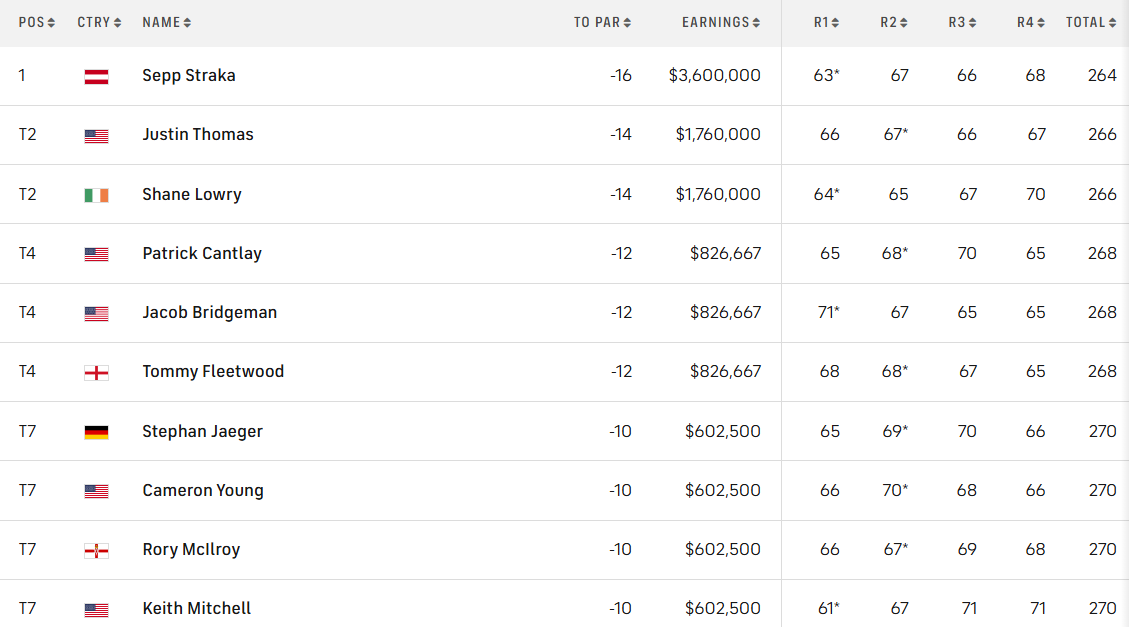Click the USA flag beside Justin Thomas
The image size is (1129, 627).
coord(96,136)
